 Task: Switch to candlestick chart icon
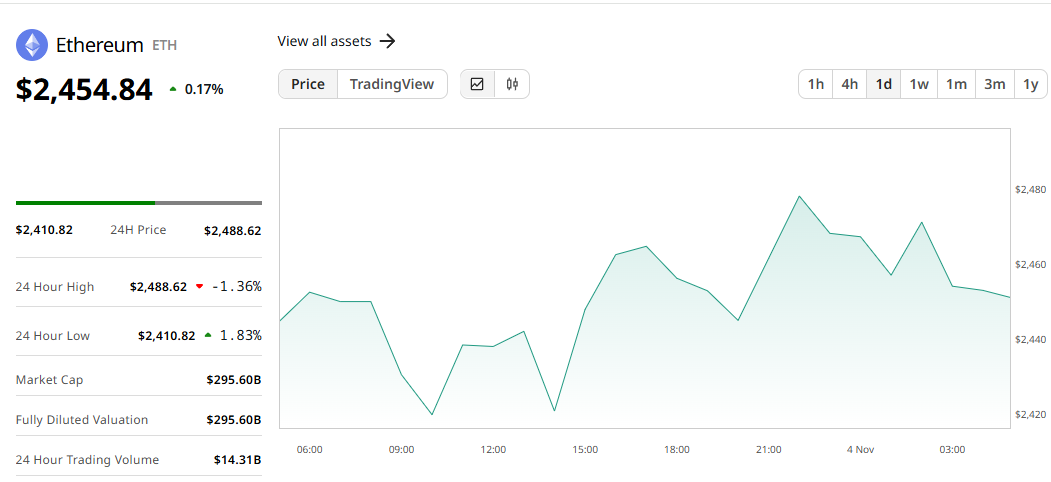pos(512,84)
